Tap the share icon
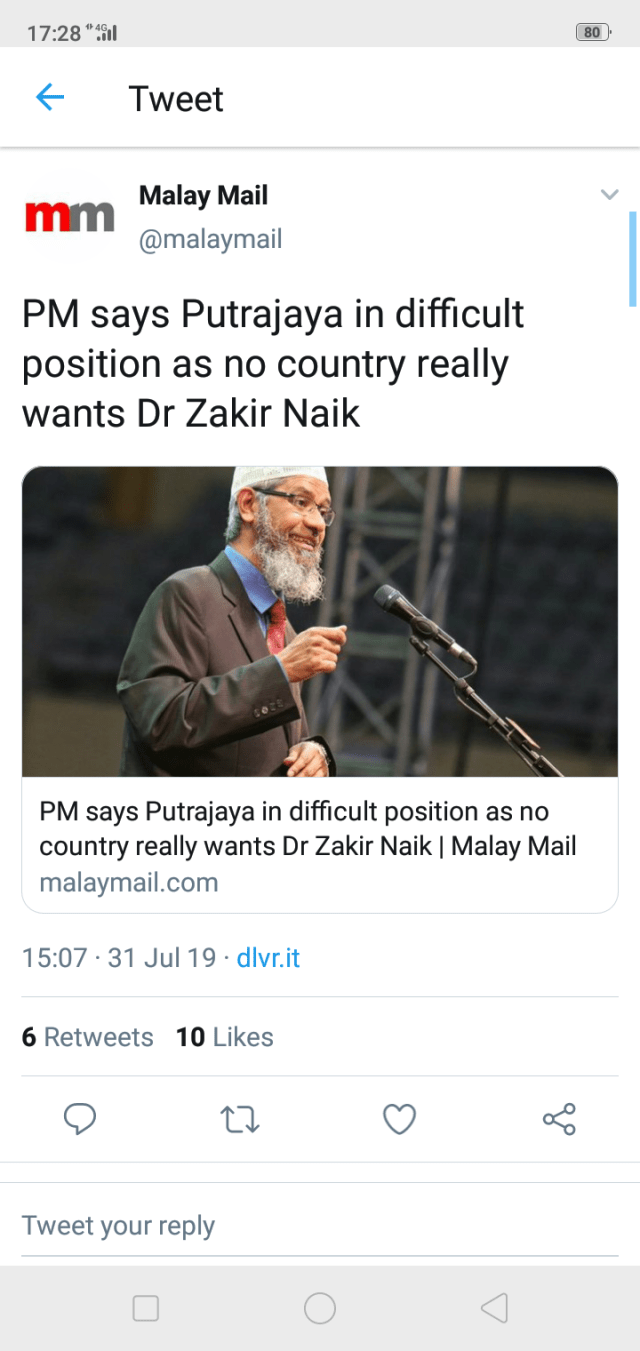Viewport: 640px width, 1351px height. click(x=559, y=1119)
